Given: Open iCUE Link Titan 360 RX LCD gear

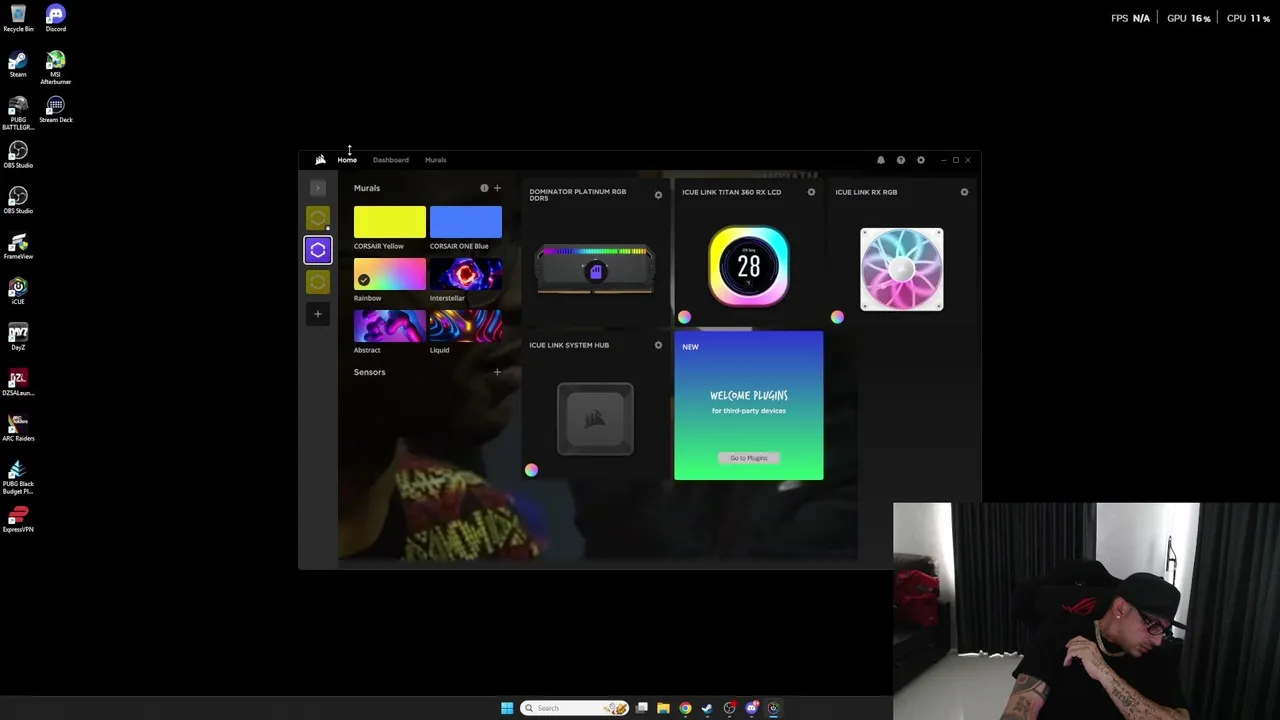Looking at the screenshot, I should [811, 192].
